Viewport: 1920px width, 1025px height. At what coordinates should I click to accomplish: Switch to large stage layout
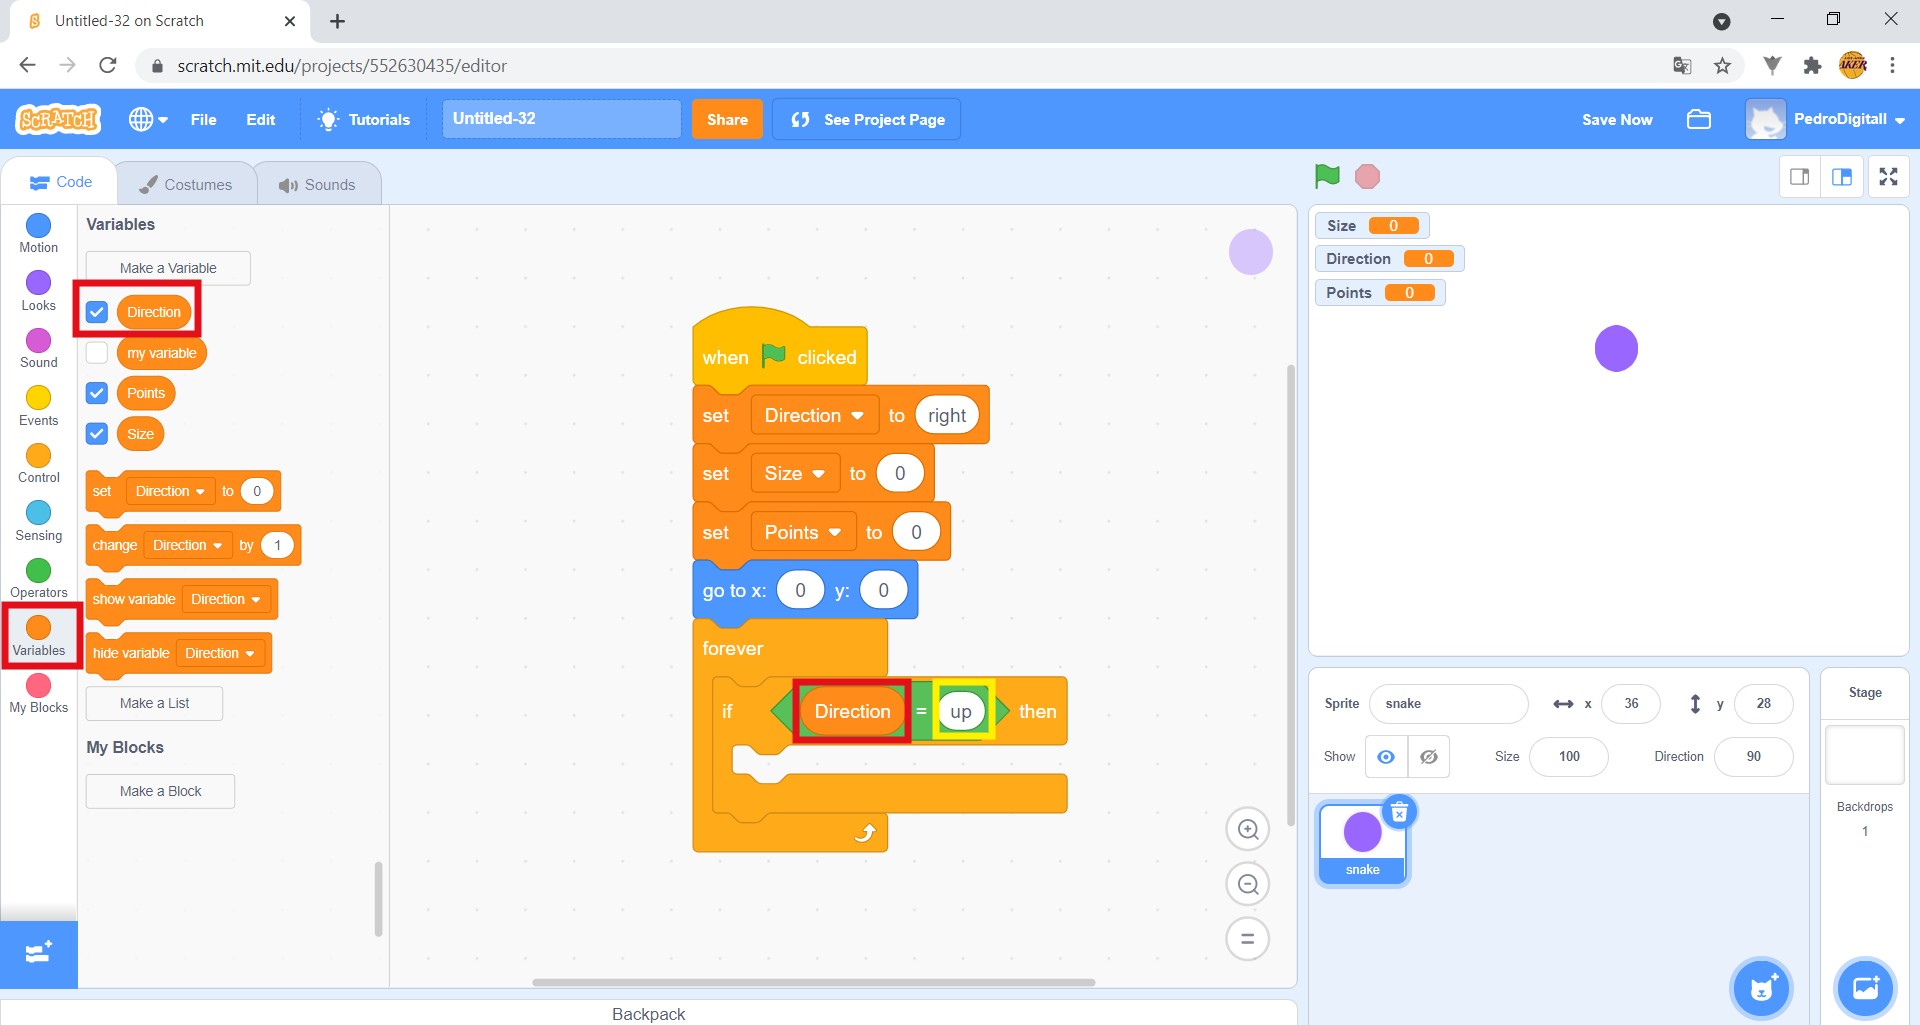(x=1842, y=177)
